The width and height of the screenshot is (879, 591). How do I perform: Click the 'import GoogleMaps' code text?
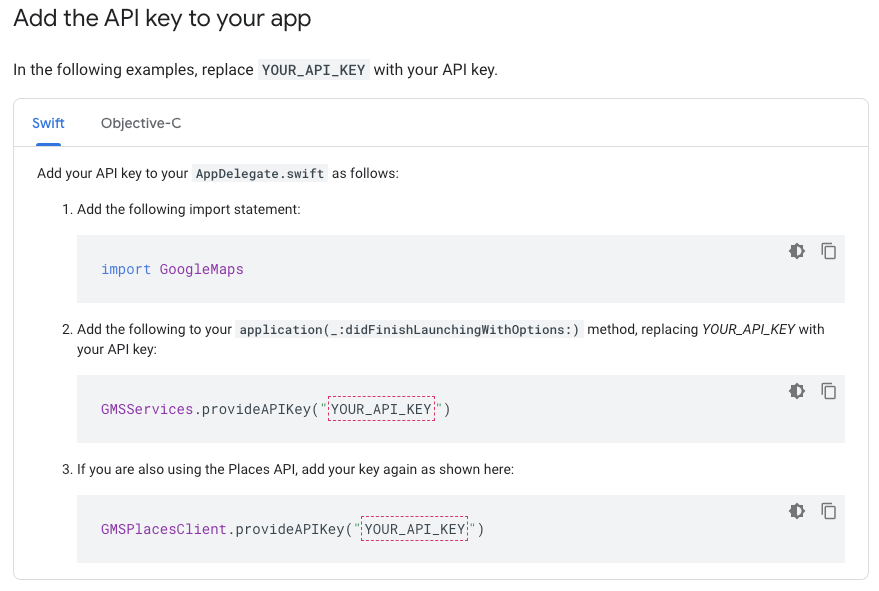172,269
